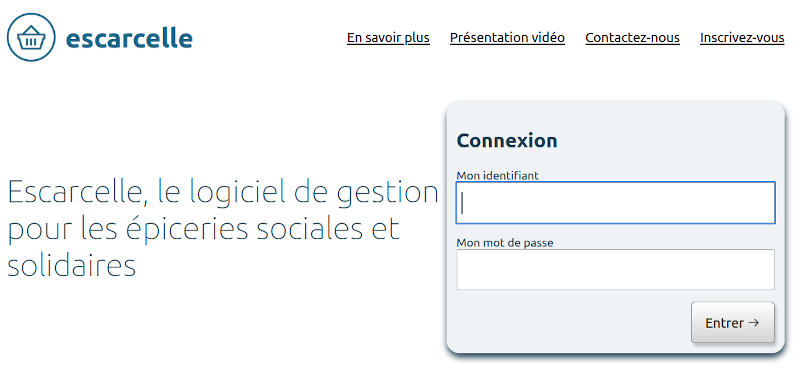Click the headline's first line mentioning logiciel de gestion

click(x=223, y=193)
